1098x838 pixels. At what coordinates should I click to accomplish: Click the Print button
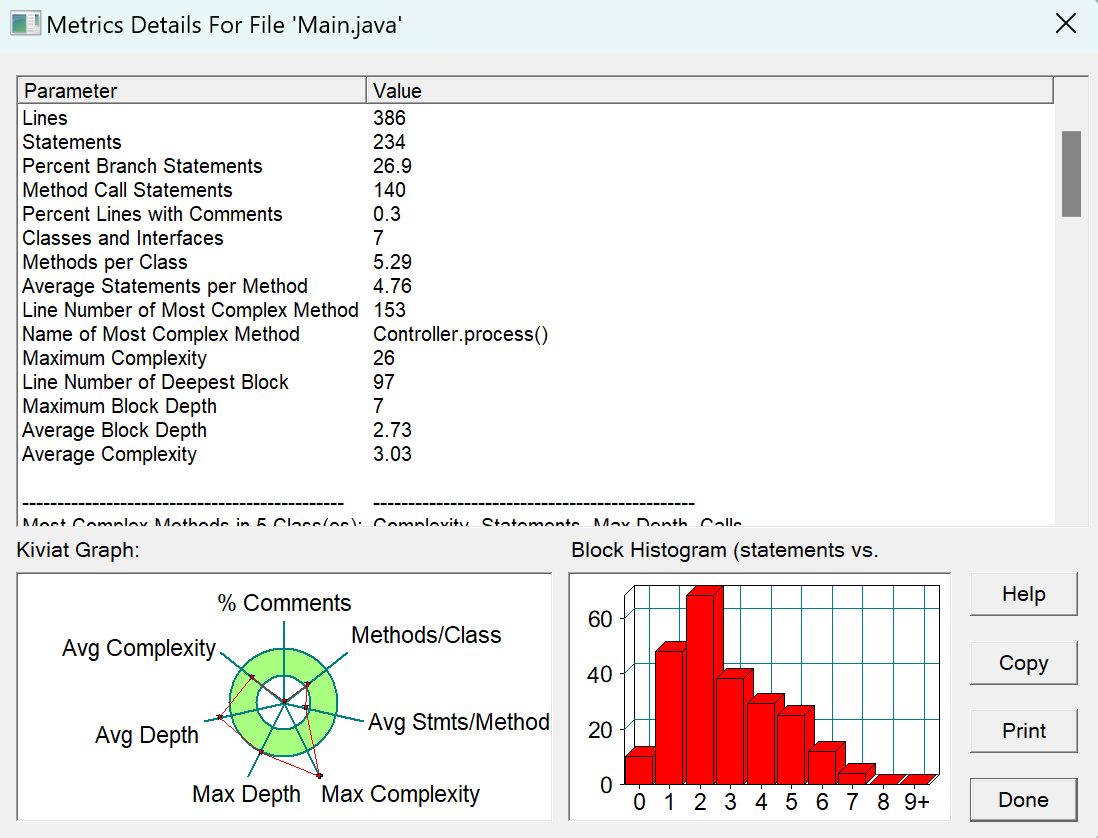pyautogui.click(x=1023, y=731)
